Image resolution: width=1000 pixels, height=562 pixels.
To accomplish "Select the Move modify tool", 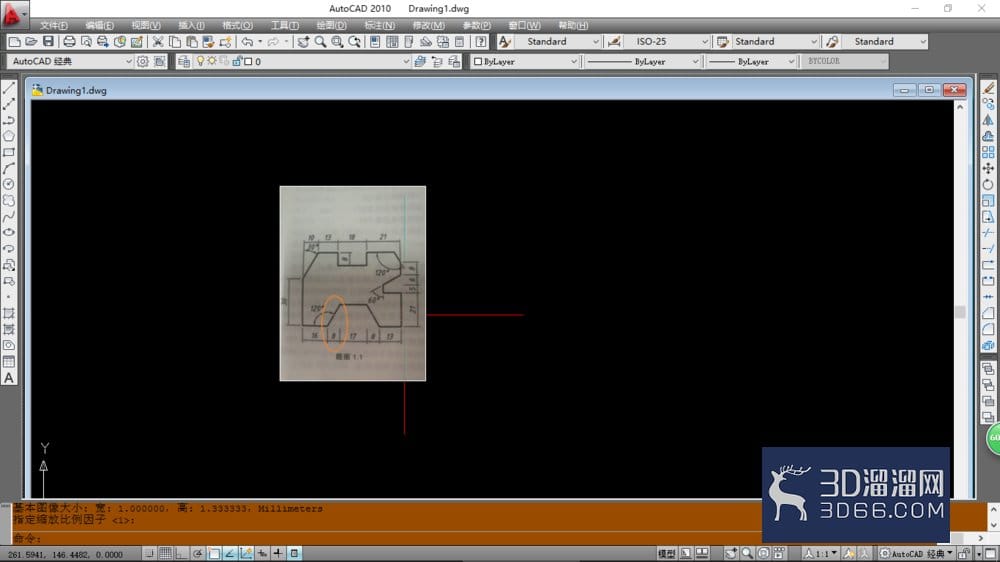I will 988,168.
